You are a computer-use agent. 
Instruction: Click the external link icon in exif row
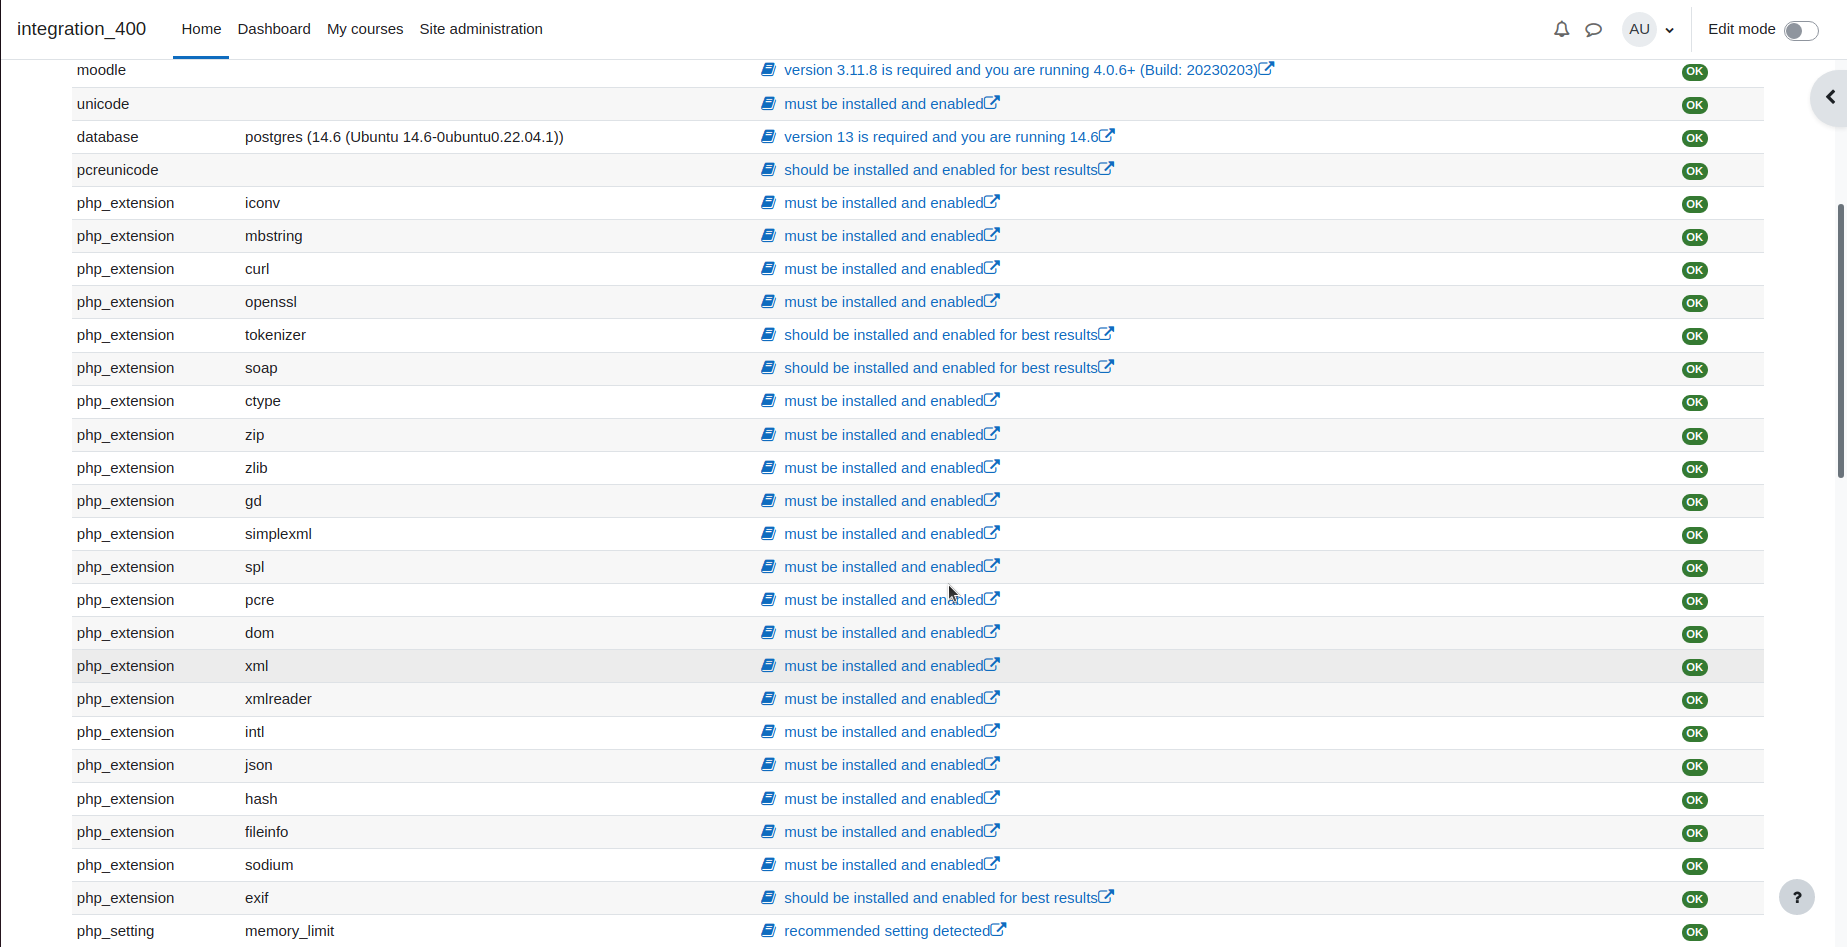[x=1106, y=897]
